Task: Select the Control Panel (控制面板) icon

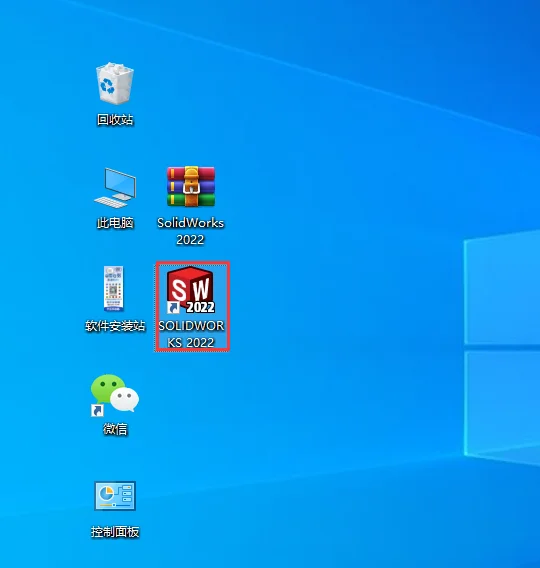Action: tap(115, 496)
